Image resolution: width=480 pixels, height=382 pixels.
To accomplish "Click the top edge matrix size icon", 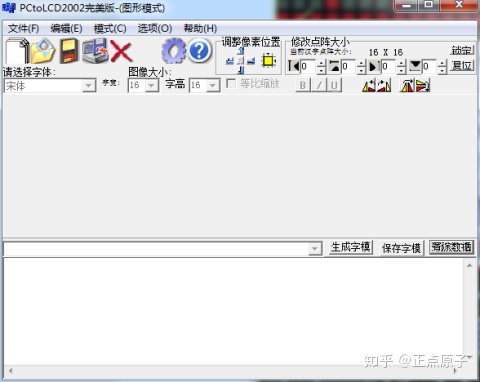I will pos(334,66).
